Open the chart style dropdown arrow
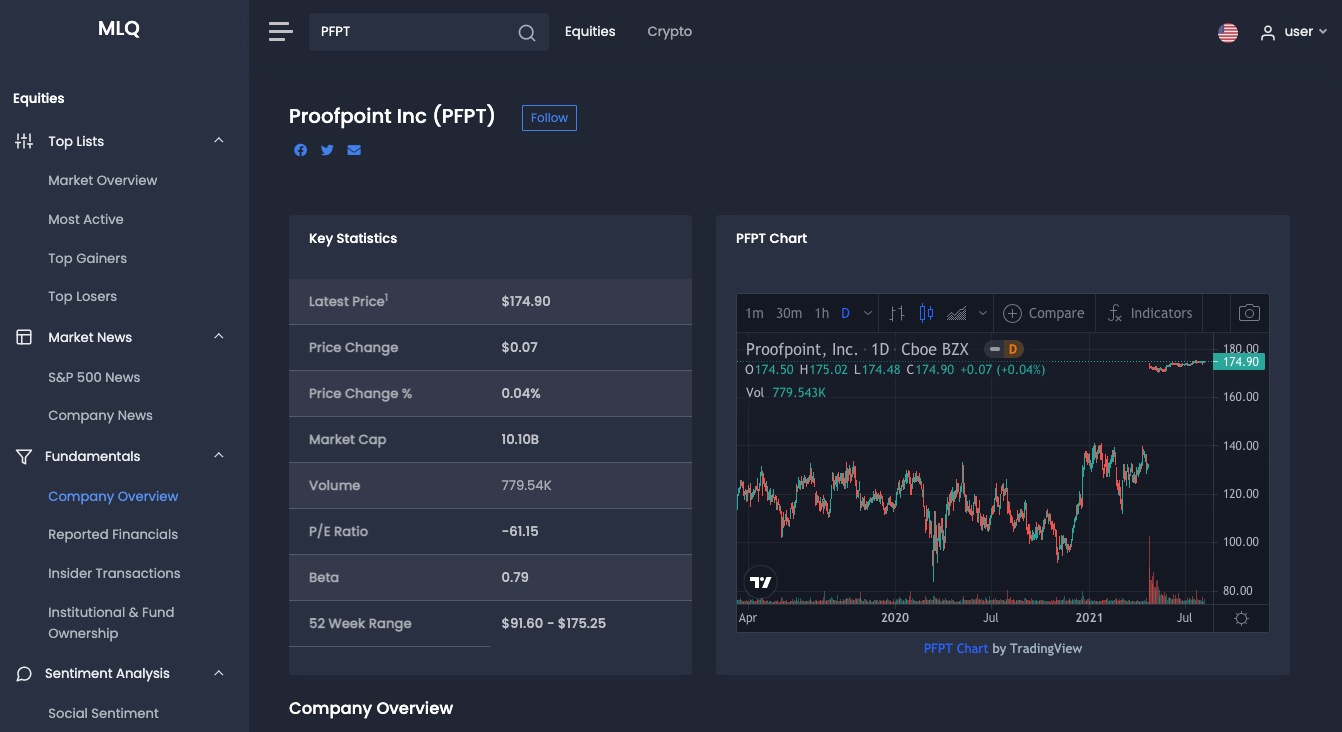The width and height of the screenshot is (1342, 732). pos(983,313)
